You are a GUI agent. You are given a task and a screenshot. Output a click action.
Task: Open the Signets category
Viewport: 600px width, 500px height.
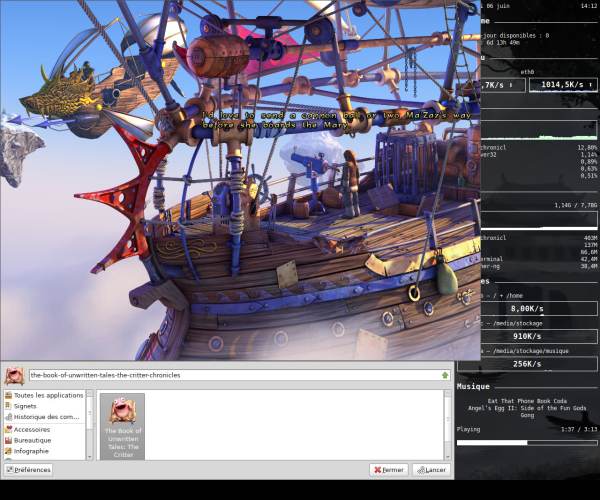point(21,406)
